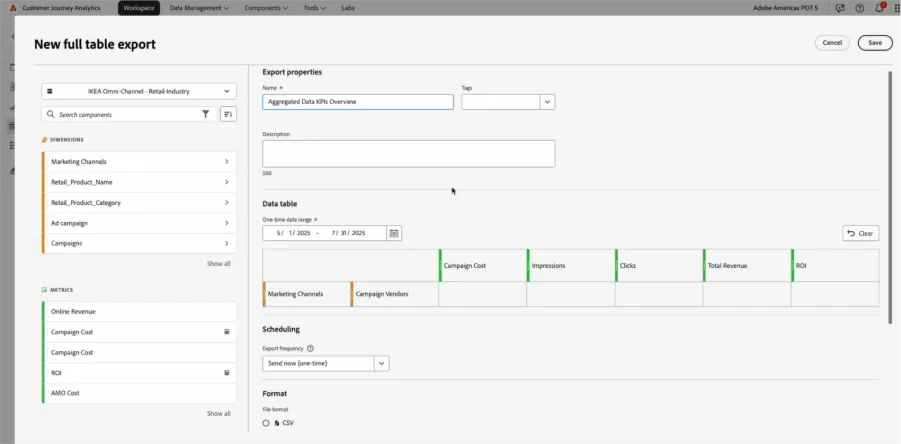Image resolution: width=901 pixels, height=444 pixels.
Task: Open the notifications bell
Action: click(879, 8)
